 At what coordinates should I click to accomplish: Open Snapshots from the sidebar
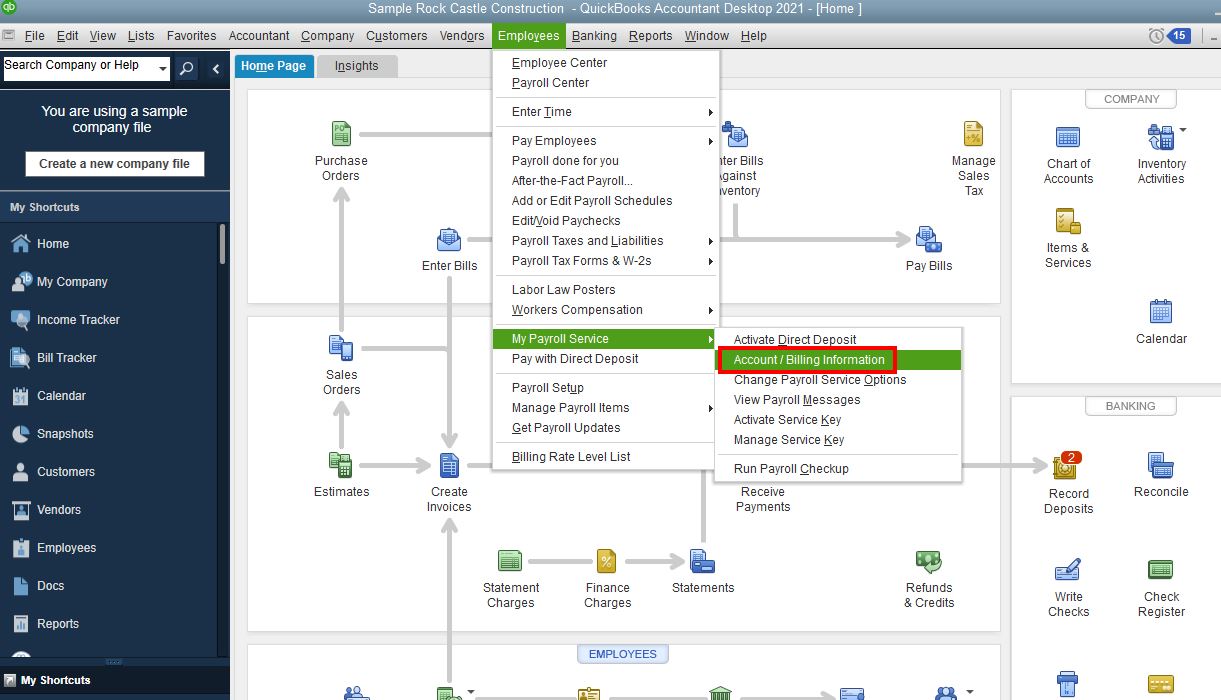point(65,433)
